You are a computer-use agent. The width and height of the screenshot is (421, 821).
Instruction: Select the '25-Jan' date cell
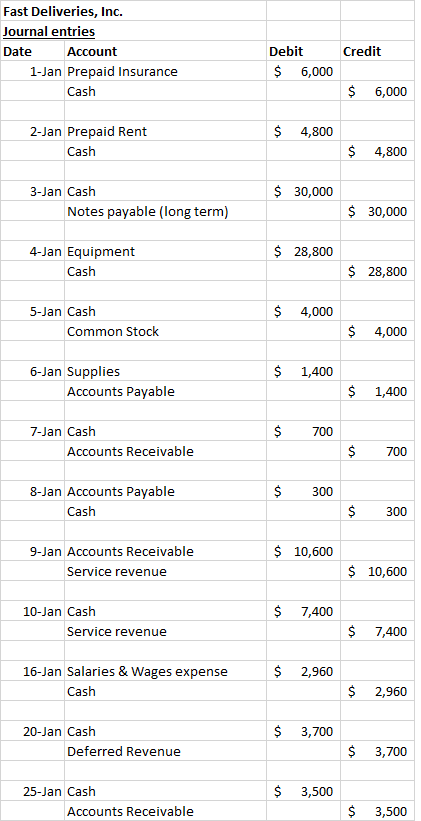(33, 791)
